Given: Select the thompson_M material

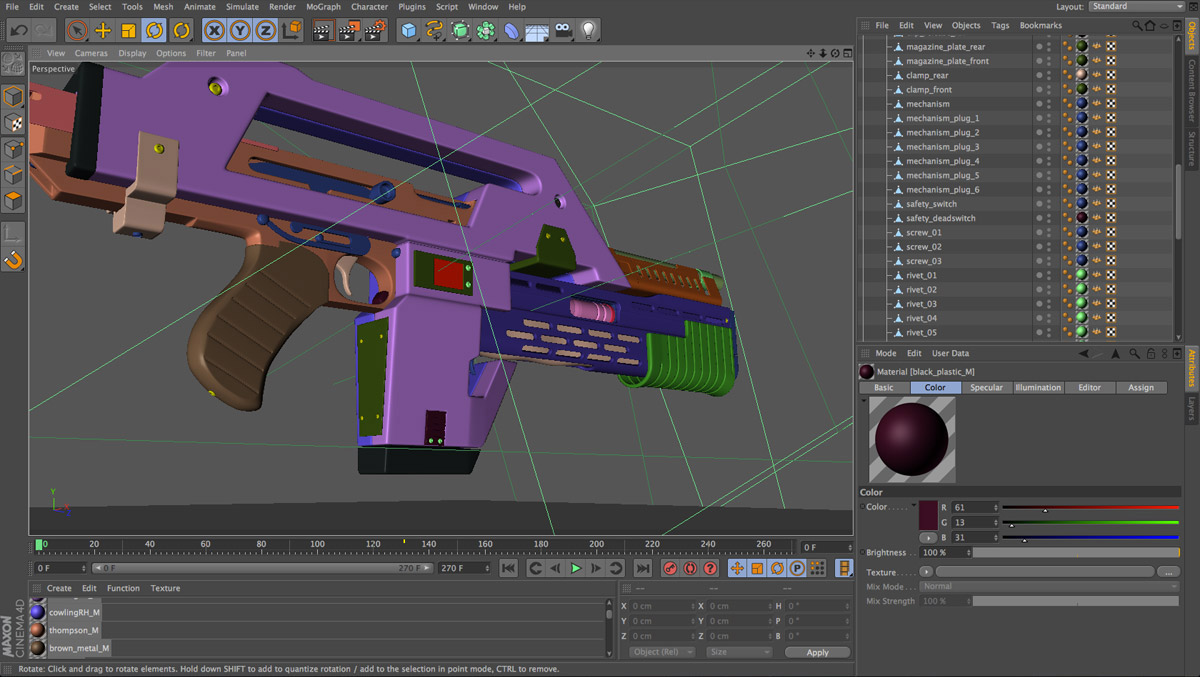Looking at the screenshot, I should click(x=74, y=630).
